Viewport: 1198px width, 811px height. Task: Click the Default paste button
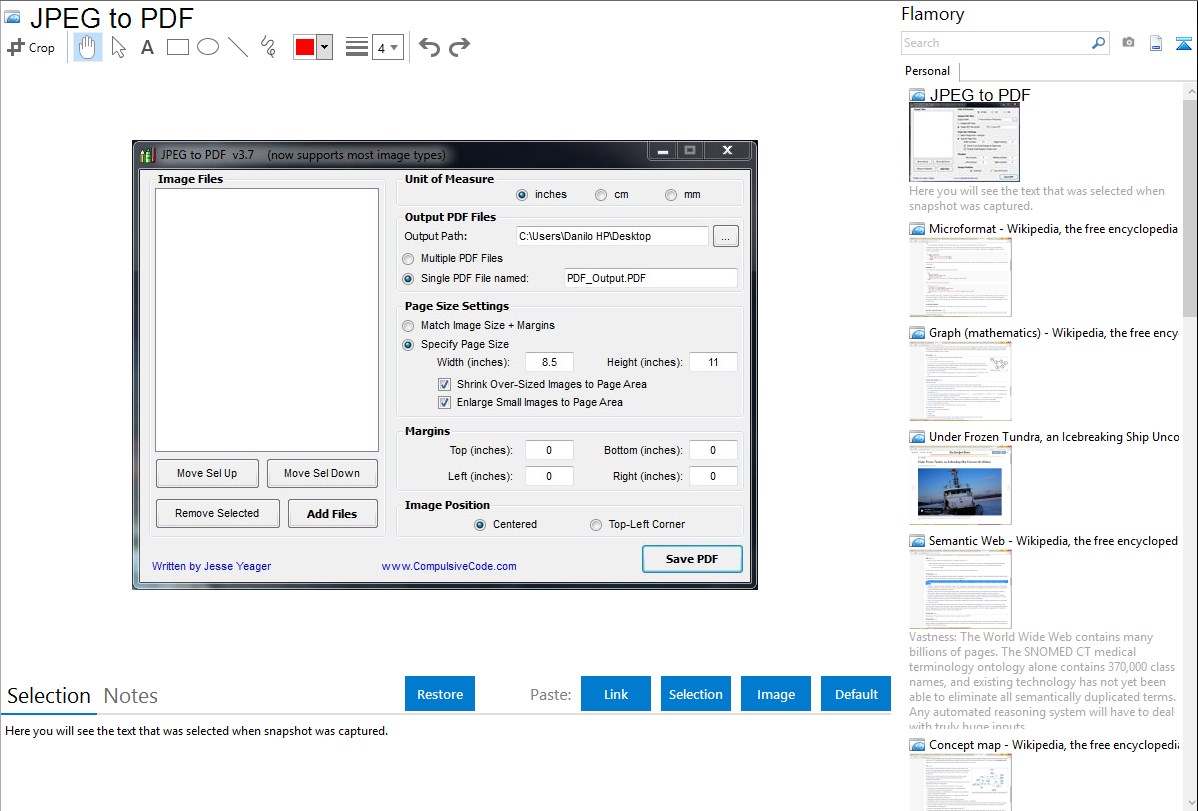coord(856,694)
